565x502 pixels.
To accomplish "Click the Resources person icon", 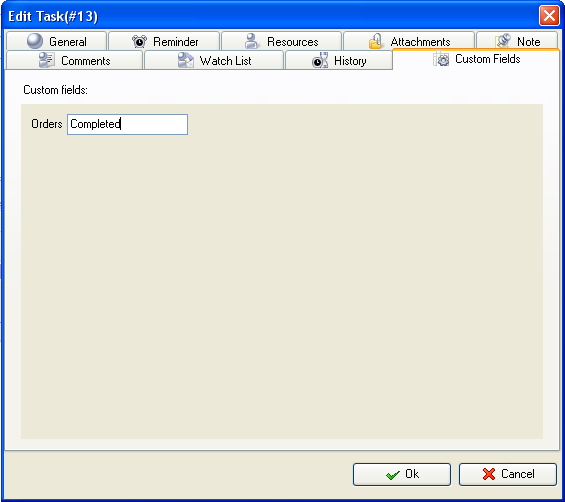I will [252, 41].
